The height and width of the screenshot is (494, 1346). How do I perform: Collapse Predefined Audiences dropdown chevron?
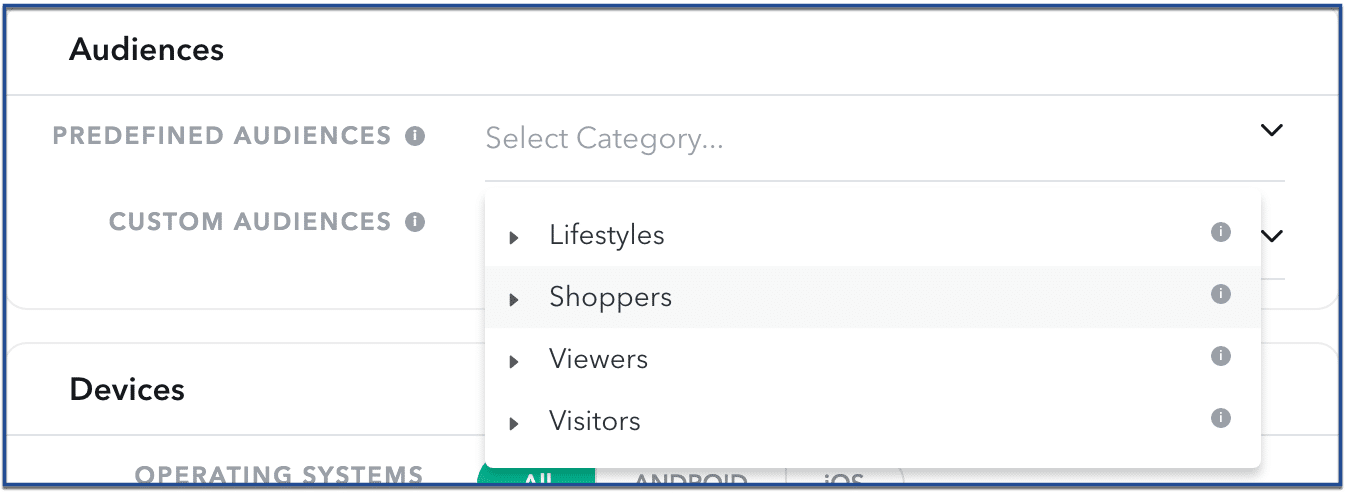1271,130
